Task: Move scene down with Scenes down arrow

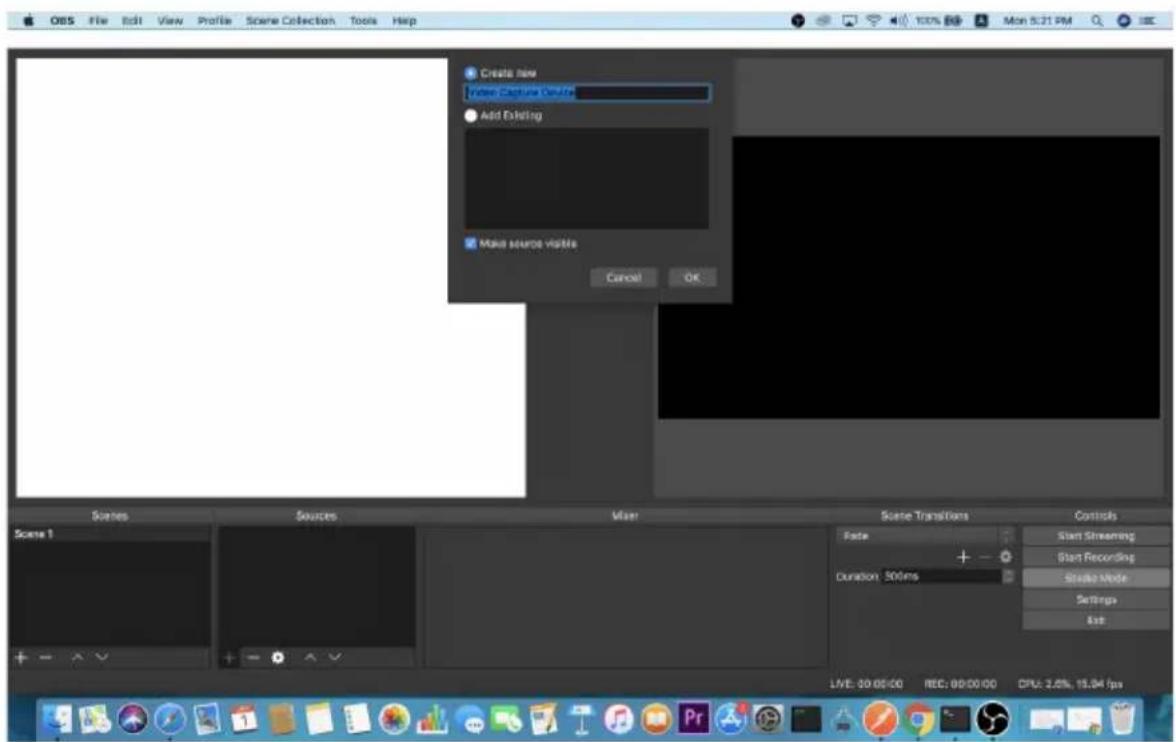Action: (x=102, y=657)
